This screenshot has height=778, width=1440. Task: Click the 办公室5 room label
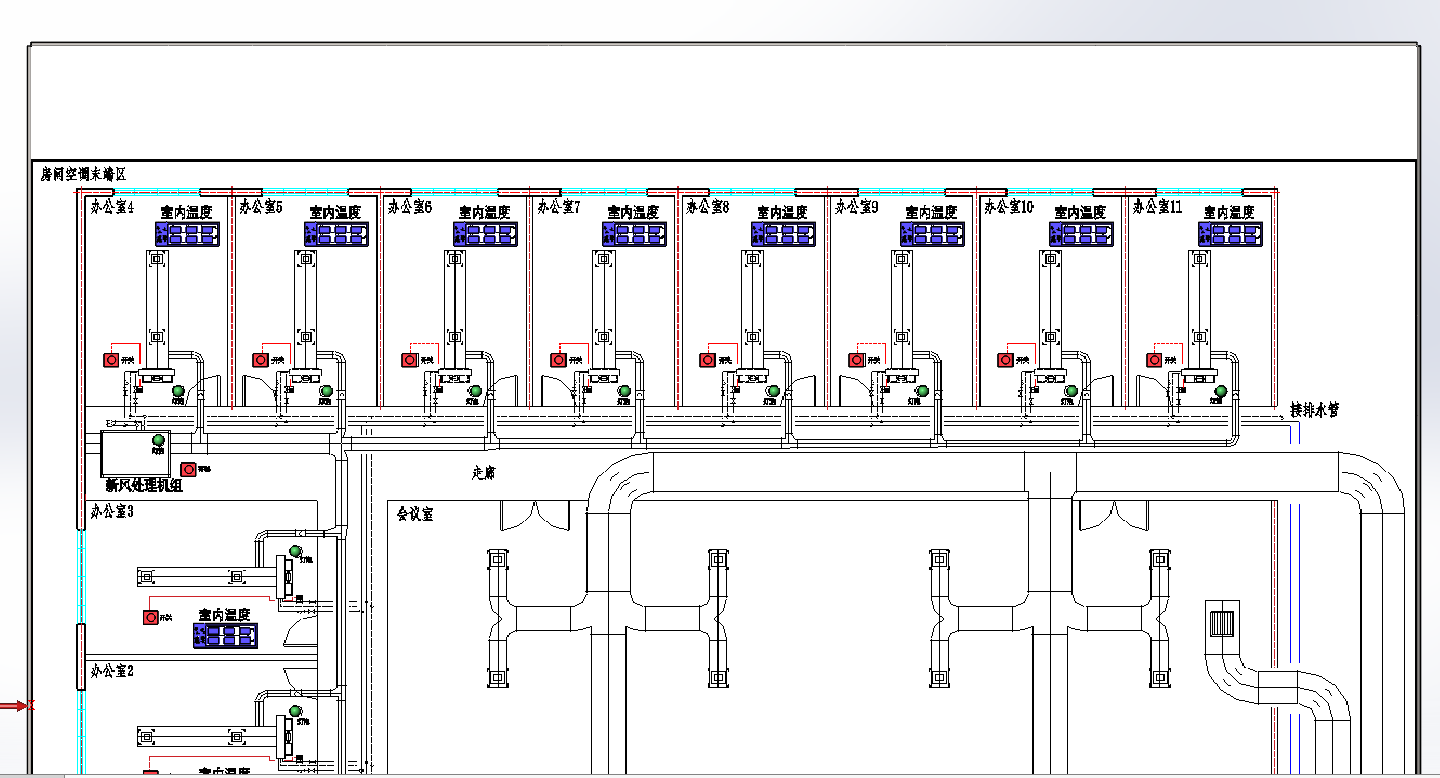pos(261,207)
